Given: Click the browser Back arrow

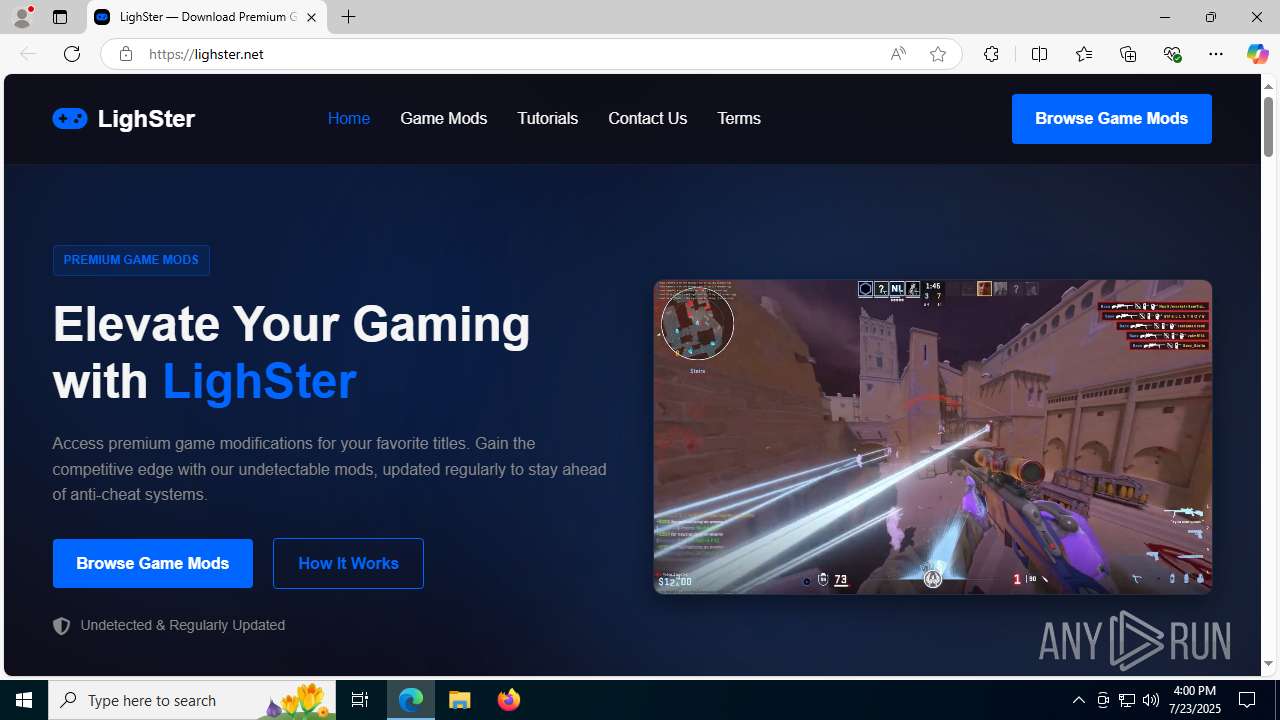Looking at the screenshot, I should coord(28,54).
